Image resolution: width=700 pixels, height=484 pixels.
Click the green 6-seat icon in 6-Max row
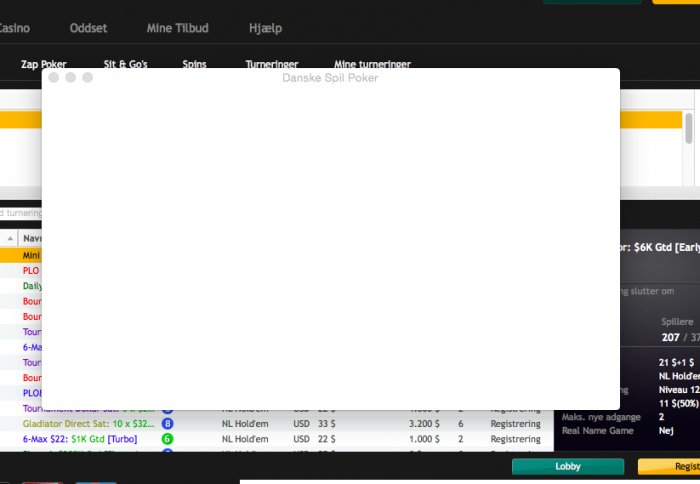pyautogui.click(x=167, y=439)
